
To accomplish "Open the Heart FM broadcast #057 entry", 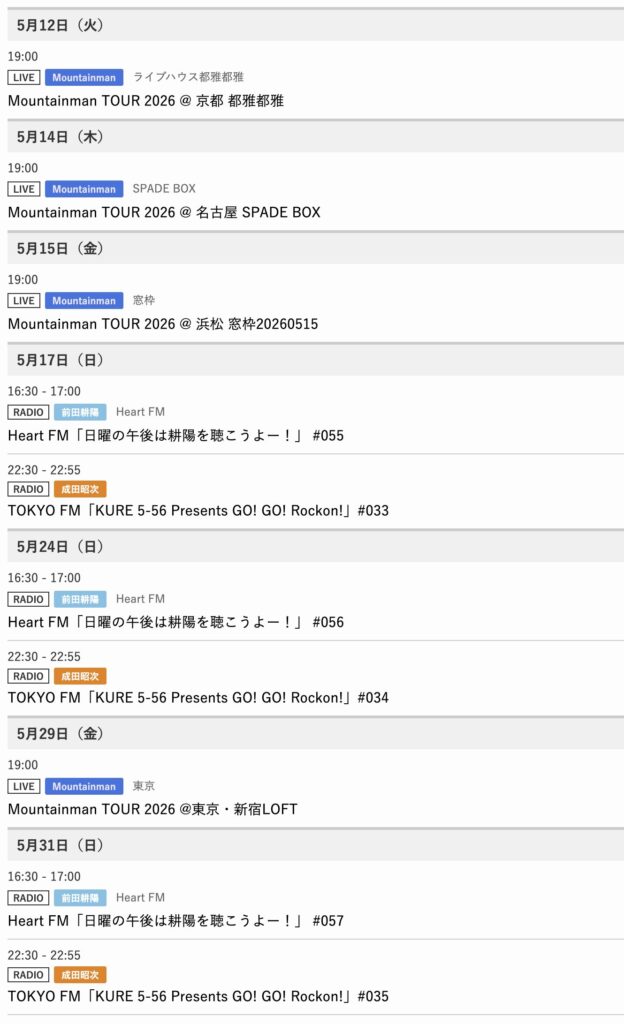I will [x=176, y=921].
